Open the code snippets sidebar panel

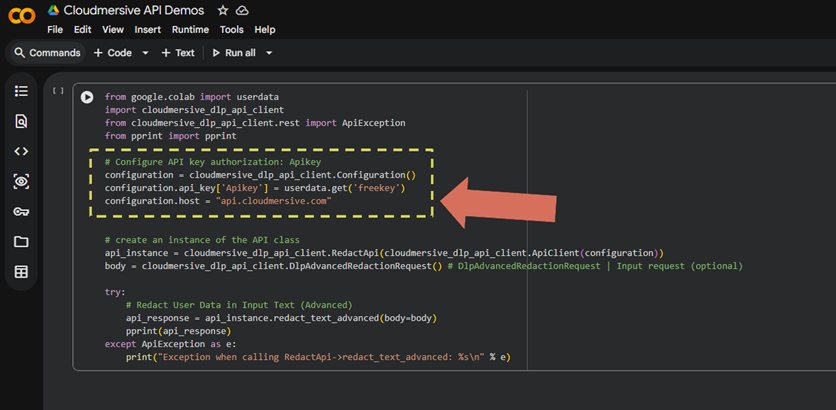click(21, 151)
